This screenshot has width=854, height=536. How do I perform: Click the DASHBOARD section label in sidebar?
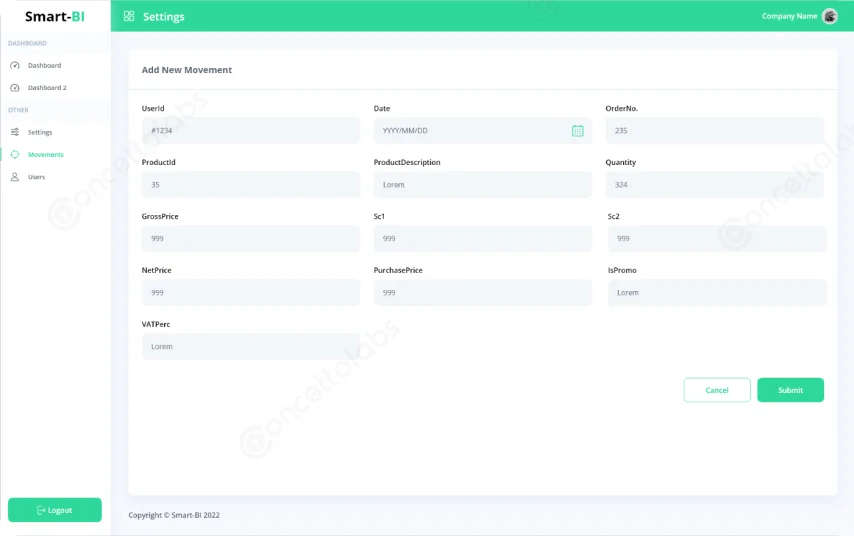click(x=27, y=43)
